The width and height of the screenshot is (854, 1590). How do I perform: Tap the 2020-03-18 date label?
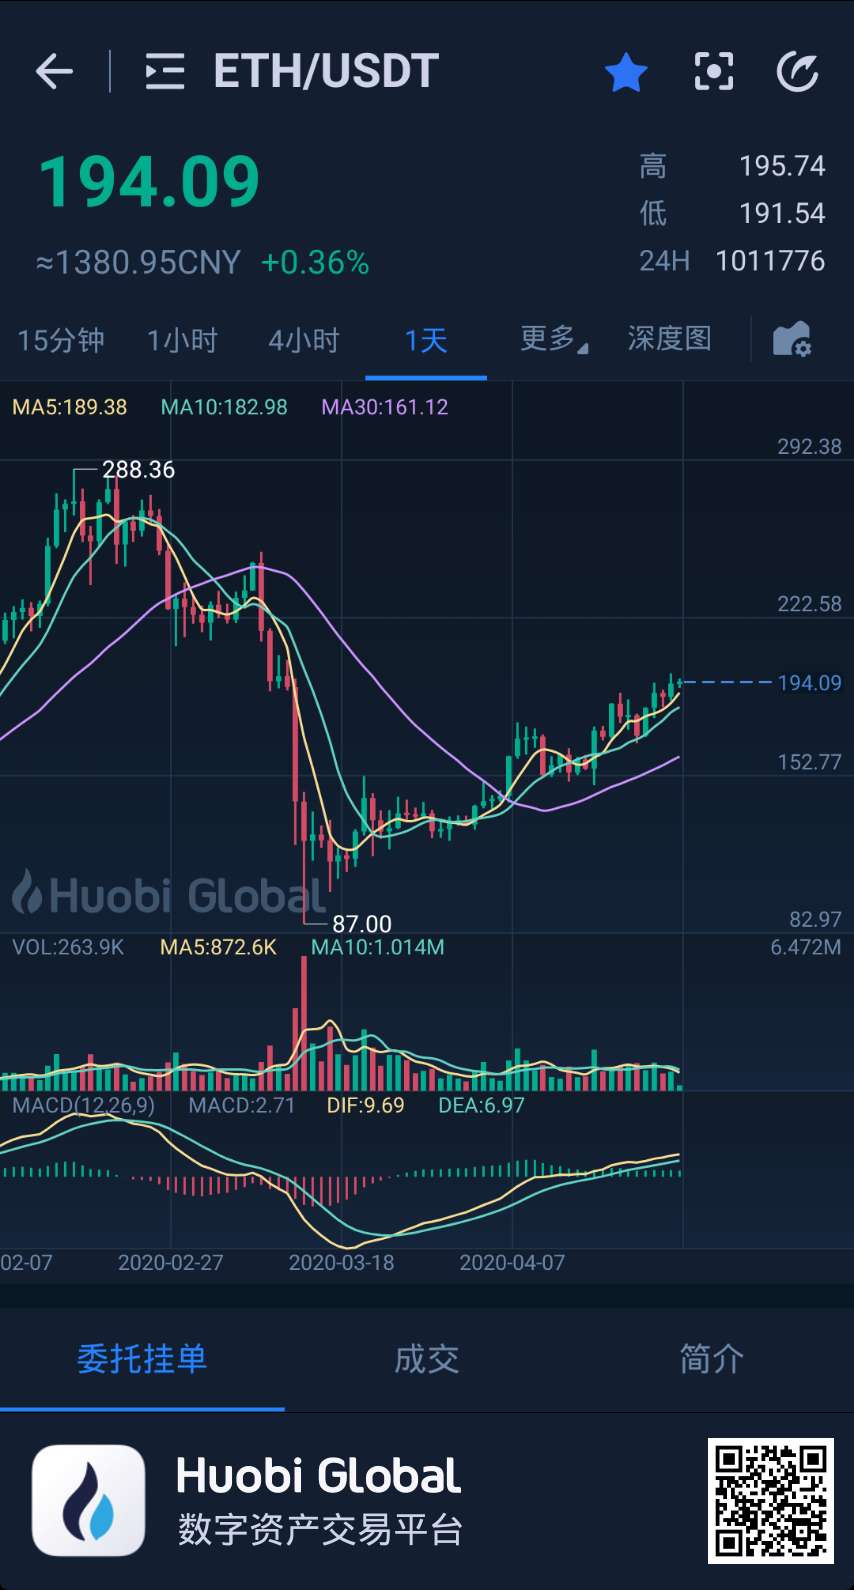341,1263
